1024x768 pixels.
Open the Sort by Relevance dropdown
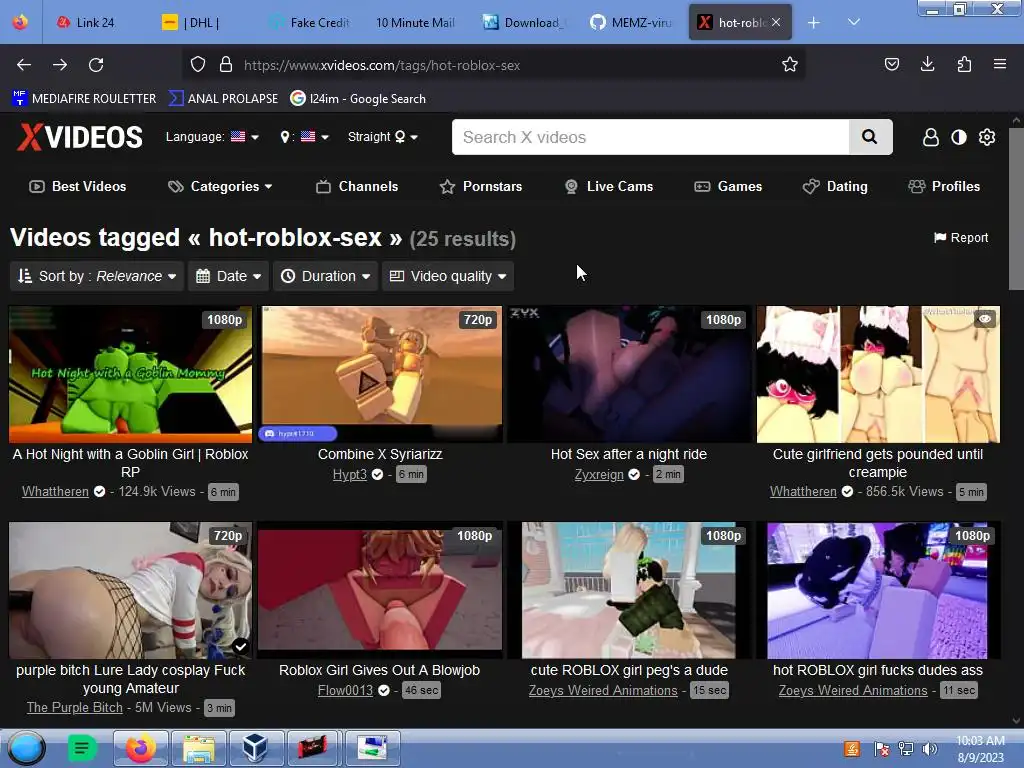click(98, 276)
